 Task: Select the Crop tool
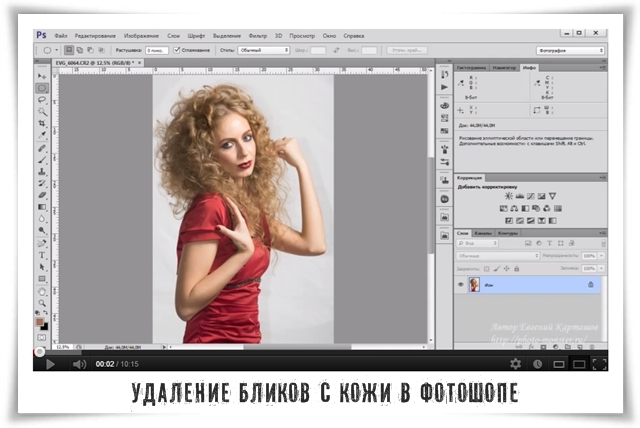42,123
